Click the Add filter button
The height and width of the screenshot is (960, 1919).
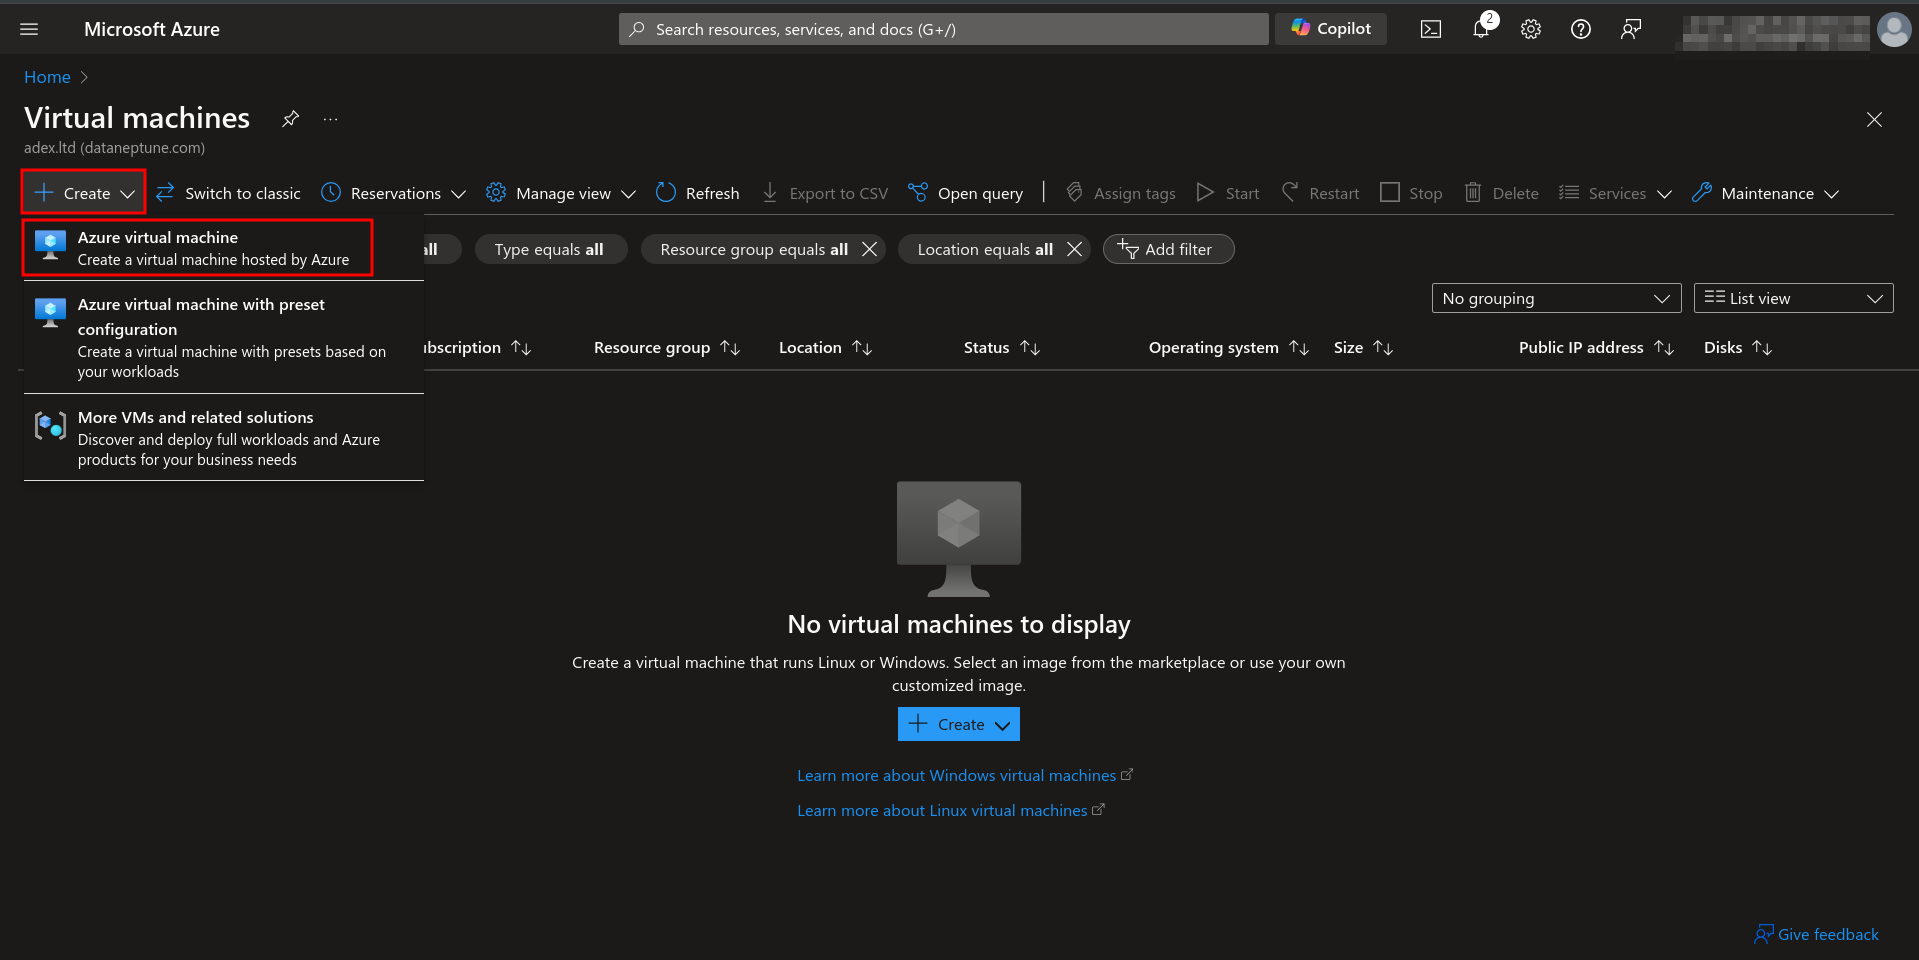tap(1167, 249)
